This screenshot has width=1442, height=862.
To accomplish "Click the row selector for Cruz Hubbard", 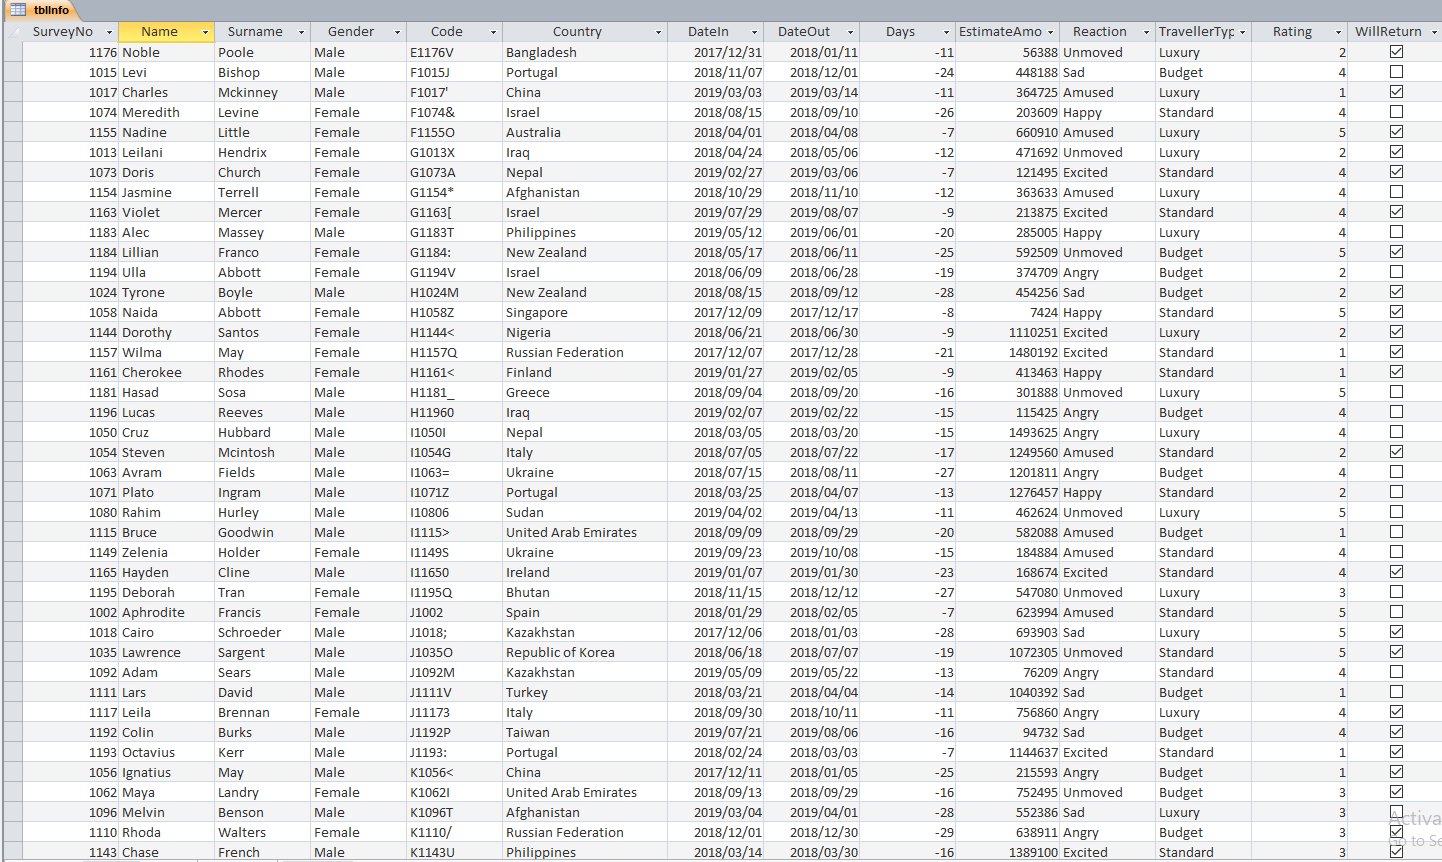I will (12, 432).
